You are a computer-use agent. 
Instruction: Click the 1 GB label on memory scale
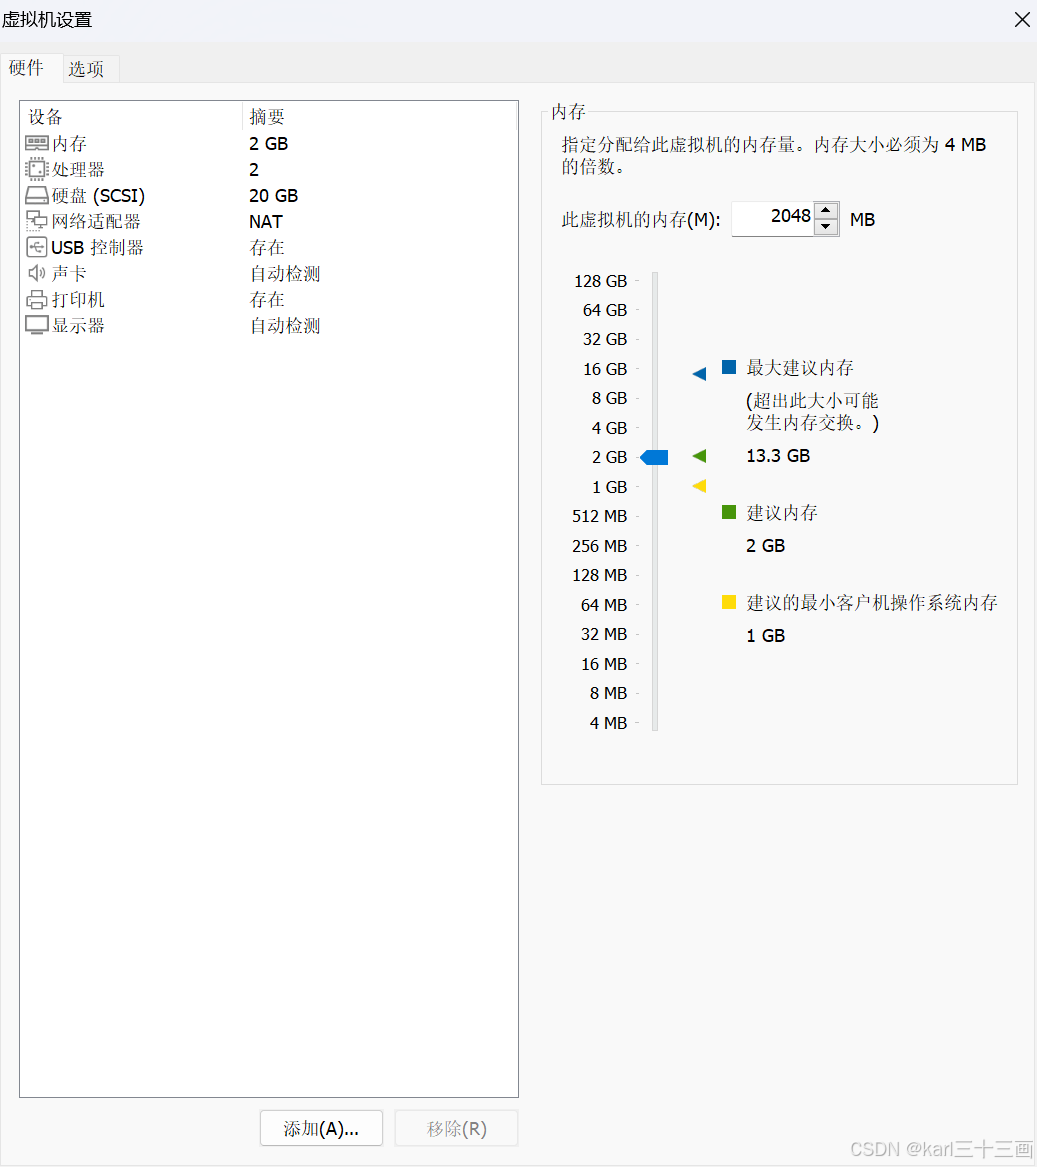click(x=610, y=487)
